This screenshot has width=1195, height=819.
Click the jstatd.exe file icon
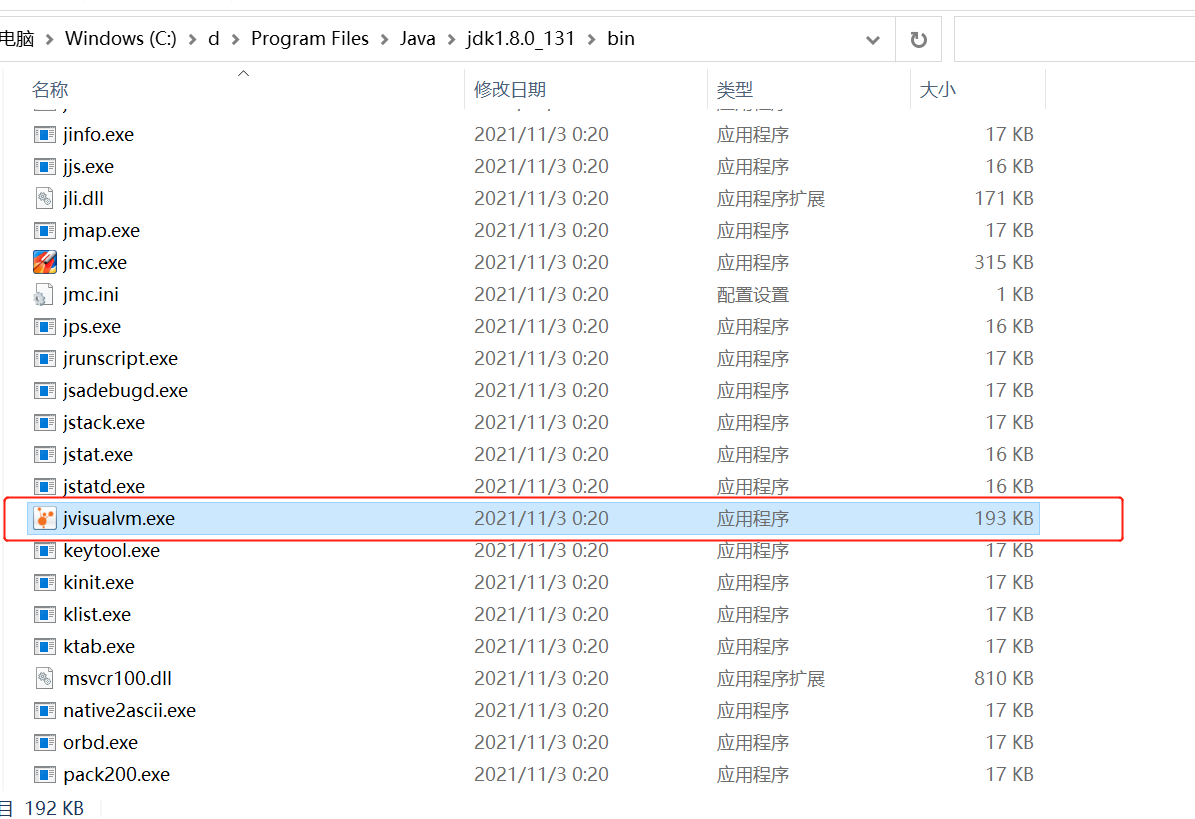(45, 487)
